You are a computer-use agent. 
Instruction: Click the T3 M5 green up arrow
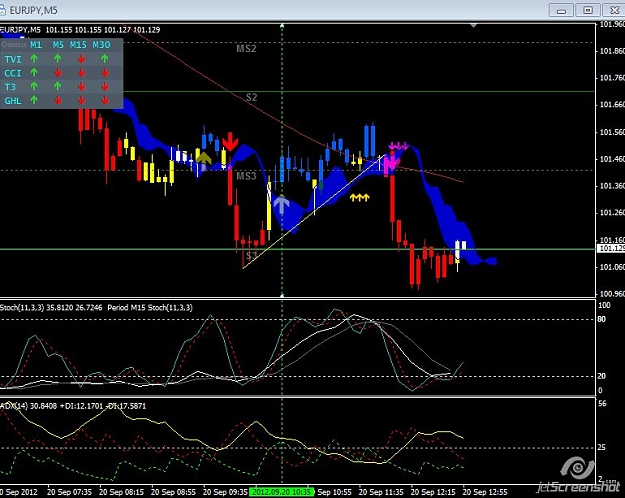tap(58, 86)
